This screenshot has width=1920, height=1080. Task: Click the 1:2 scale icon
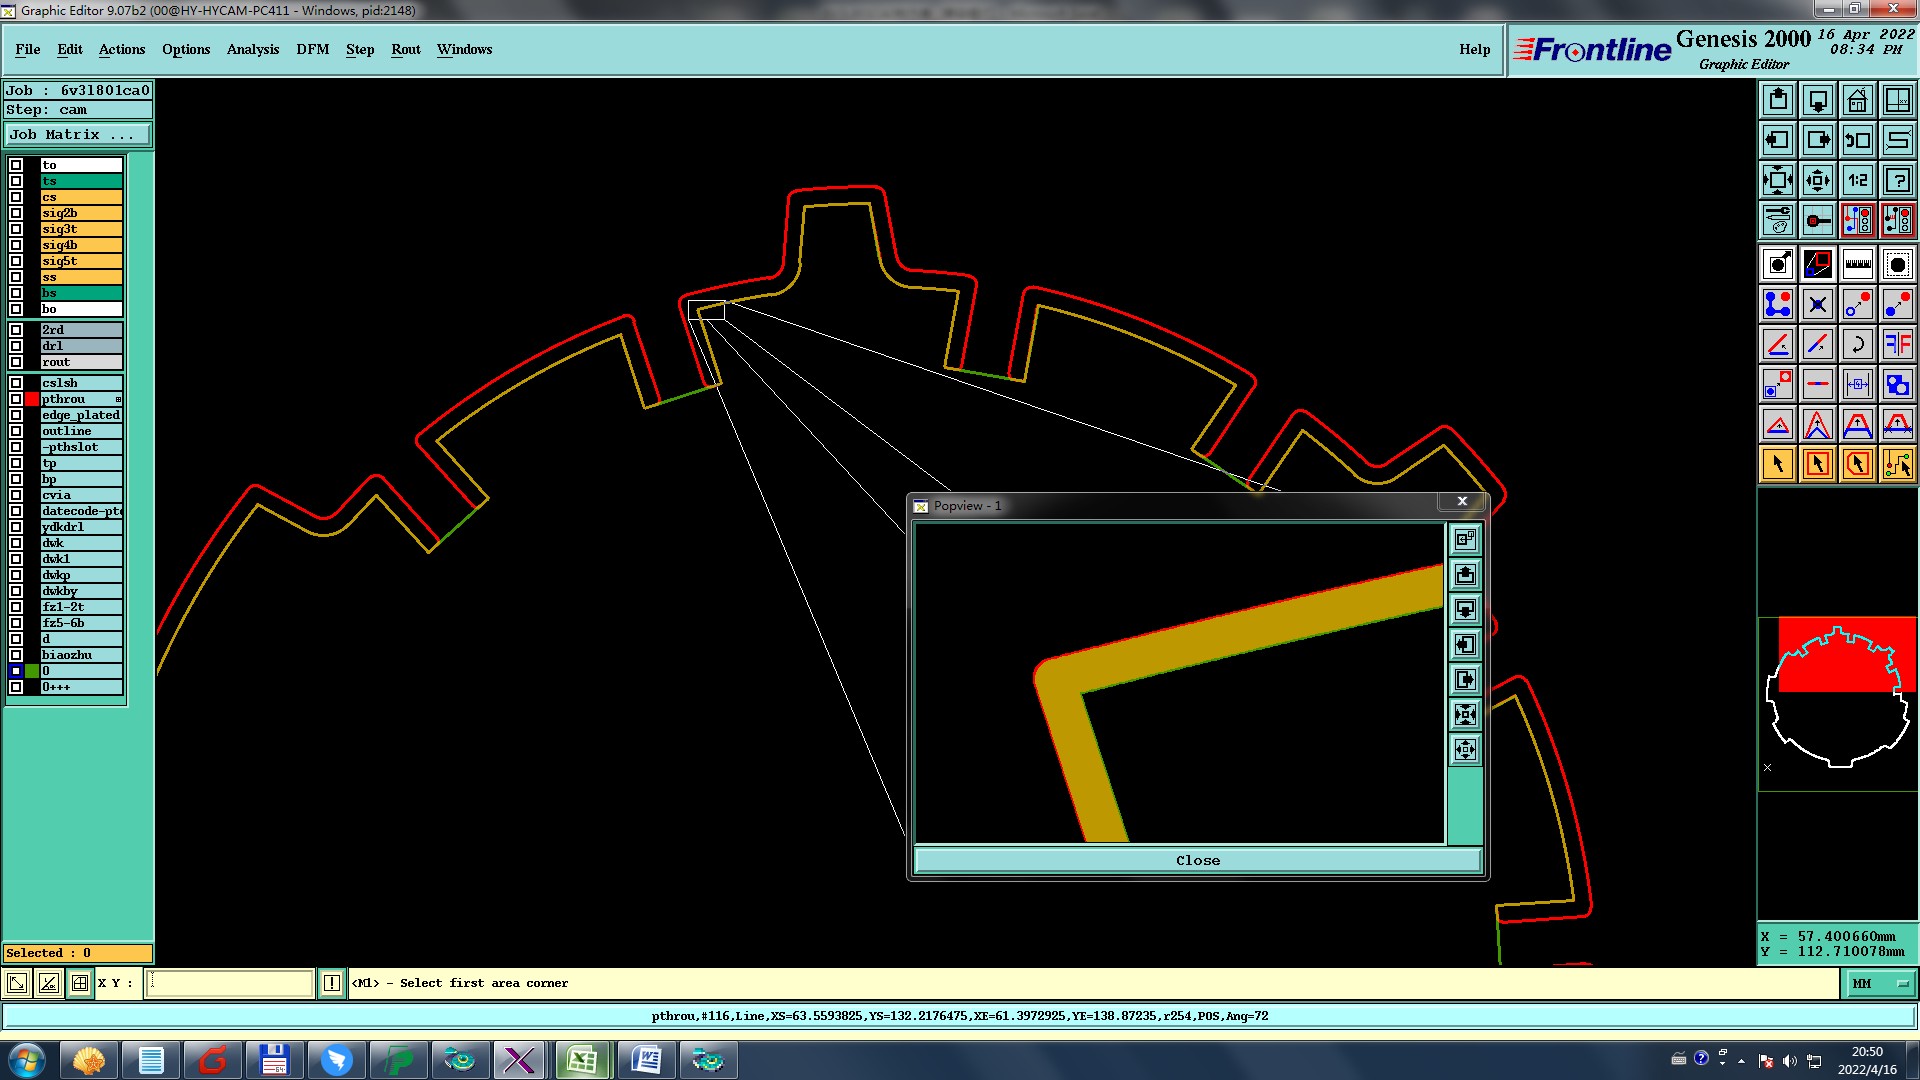[x=1858, y=180]
